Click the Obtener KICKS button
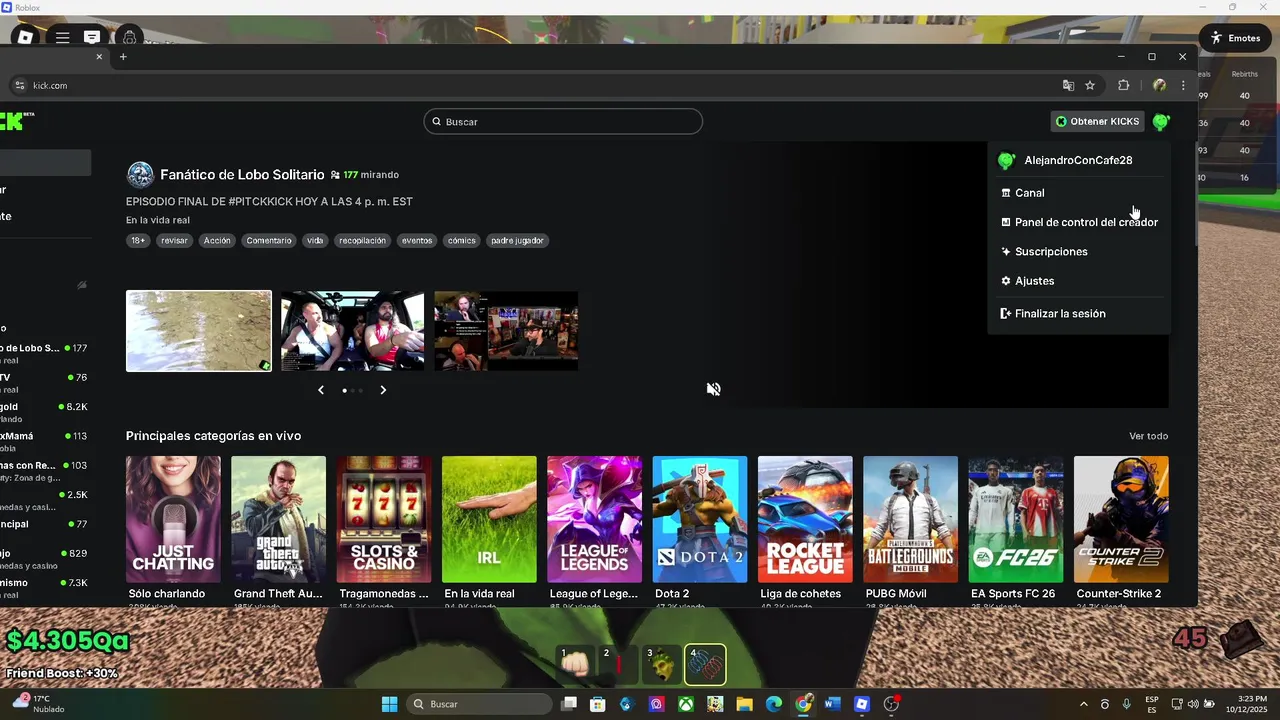This screenshot has height=720, width=1280. pos(1097,122)
